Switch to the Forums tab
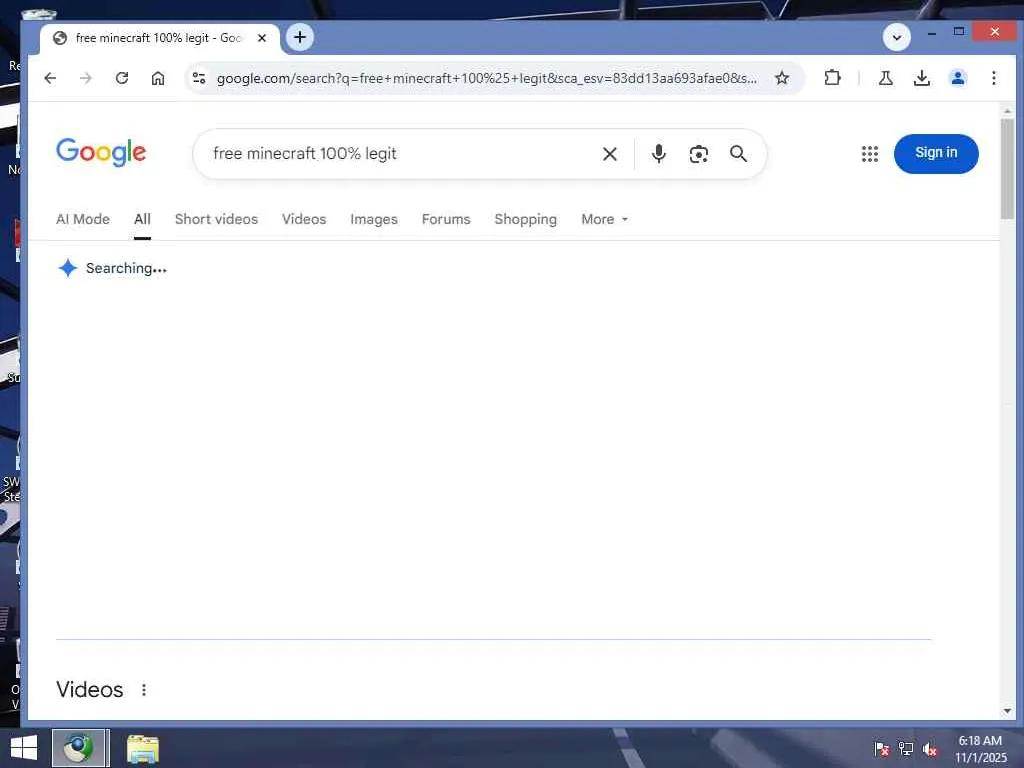Viewport: 1024px width, 768px height. coord(446,219)
